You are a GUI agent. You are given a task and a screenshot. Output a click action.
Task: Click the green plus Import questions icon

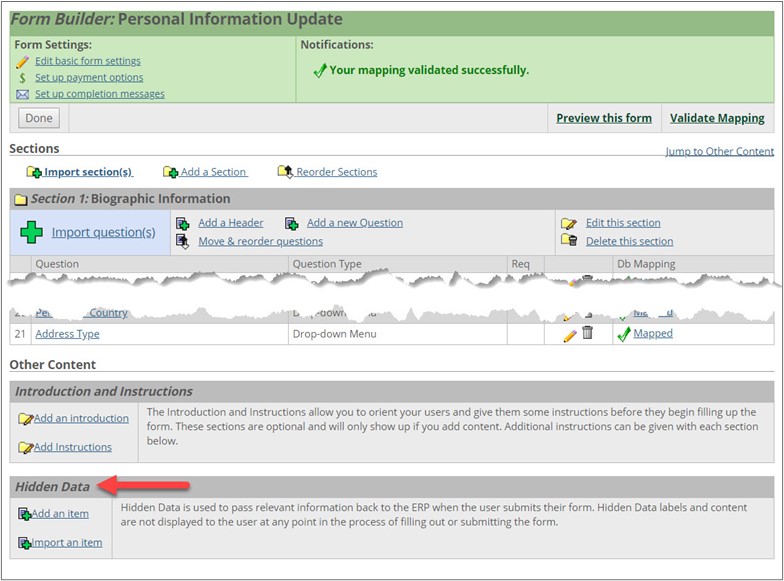32,232
